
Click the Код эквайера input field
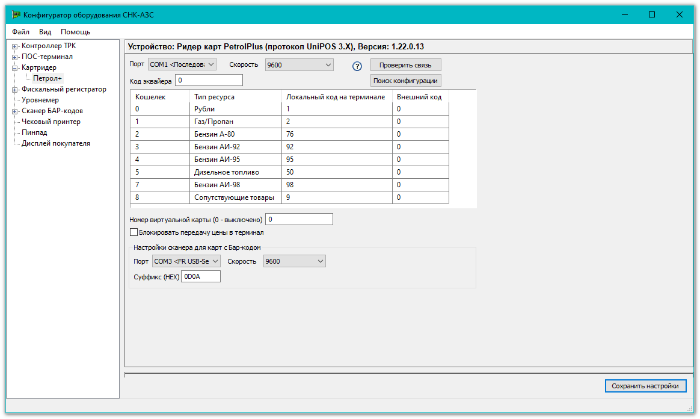[208, 80]
